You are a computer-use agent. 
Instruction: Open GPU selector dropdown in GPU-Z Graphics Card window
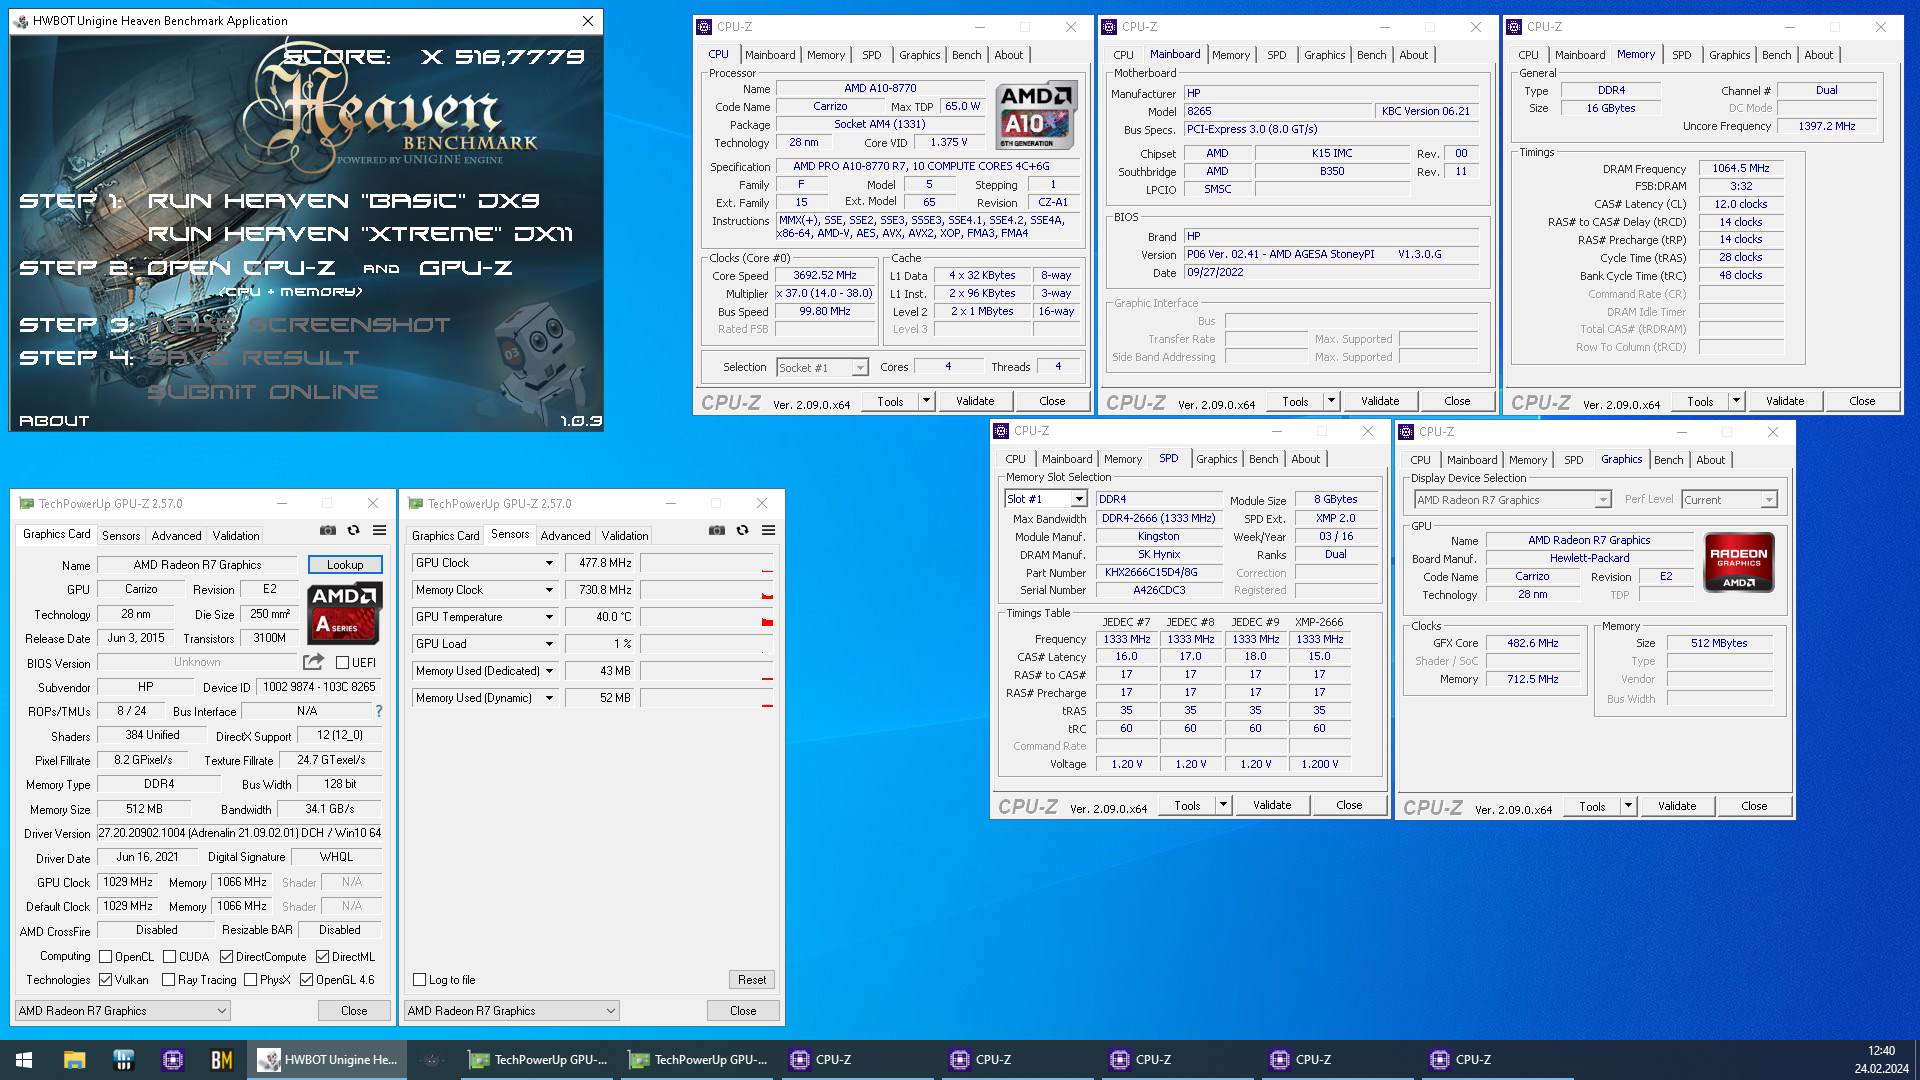(x=123, y=1011)
